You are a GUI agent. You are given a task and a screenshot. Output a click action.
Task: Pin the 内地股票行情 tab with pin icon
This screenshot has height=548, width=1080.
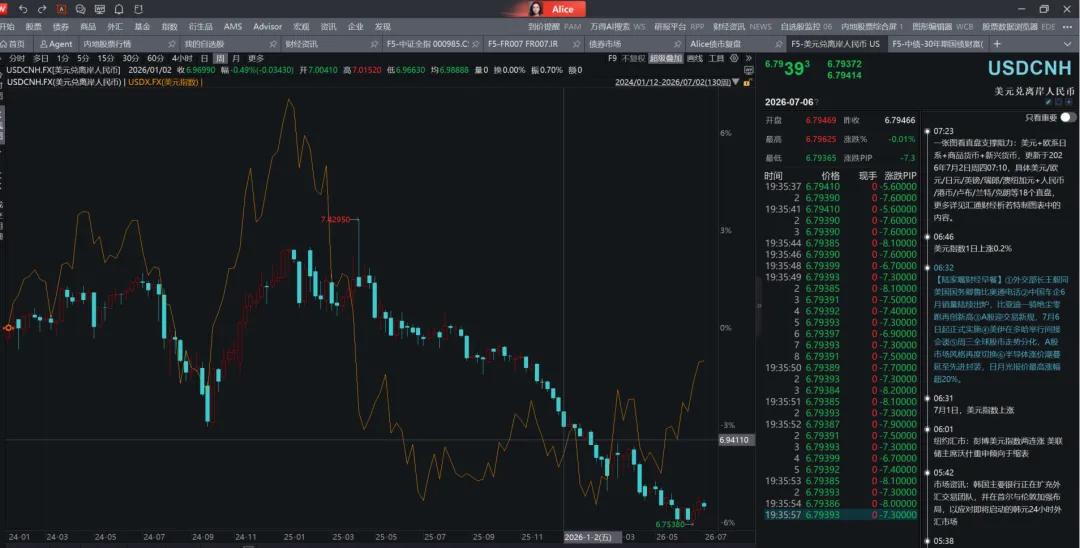[171, 44]
